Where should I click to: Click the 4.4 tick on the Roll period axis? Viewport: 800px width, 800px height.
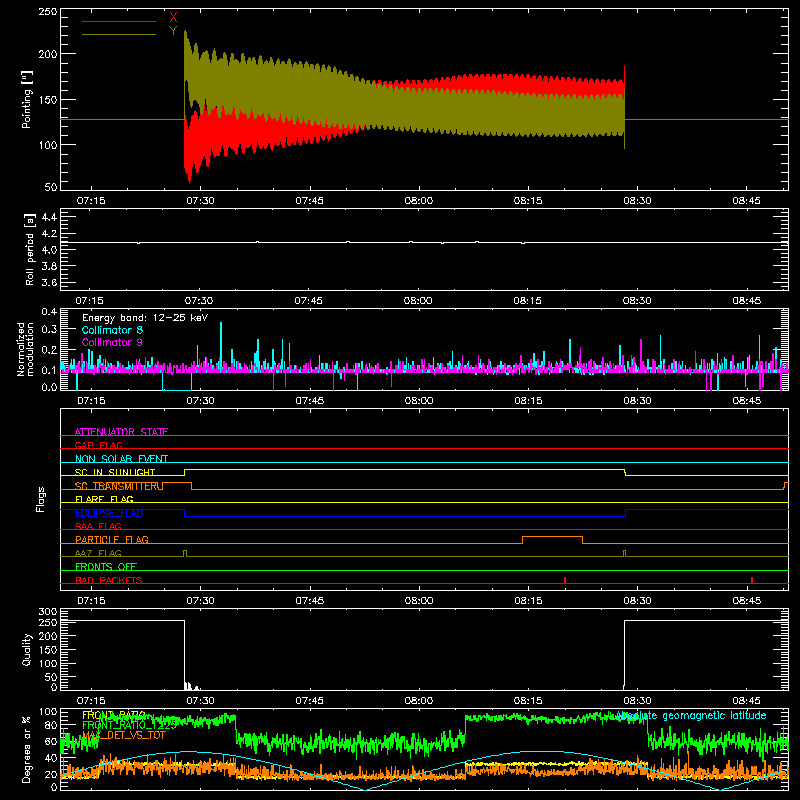[x=49, y=217]
